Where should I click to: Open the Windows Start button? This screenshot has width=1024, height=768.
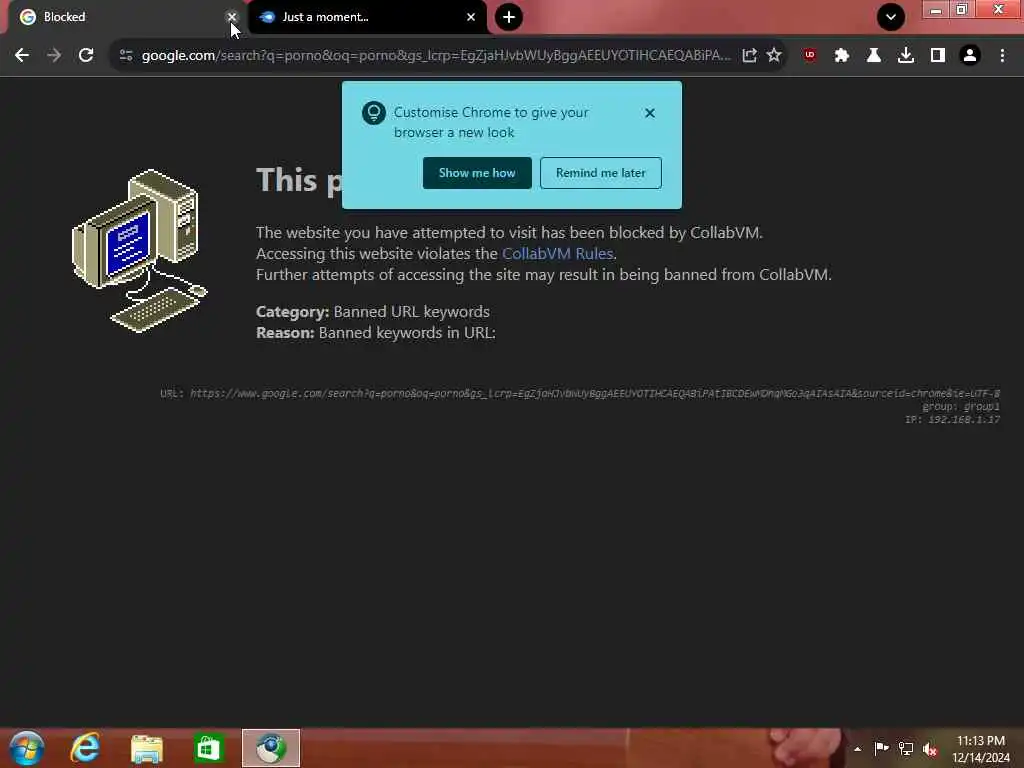pyautogui.click(x=27, y=748)
